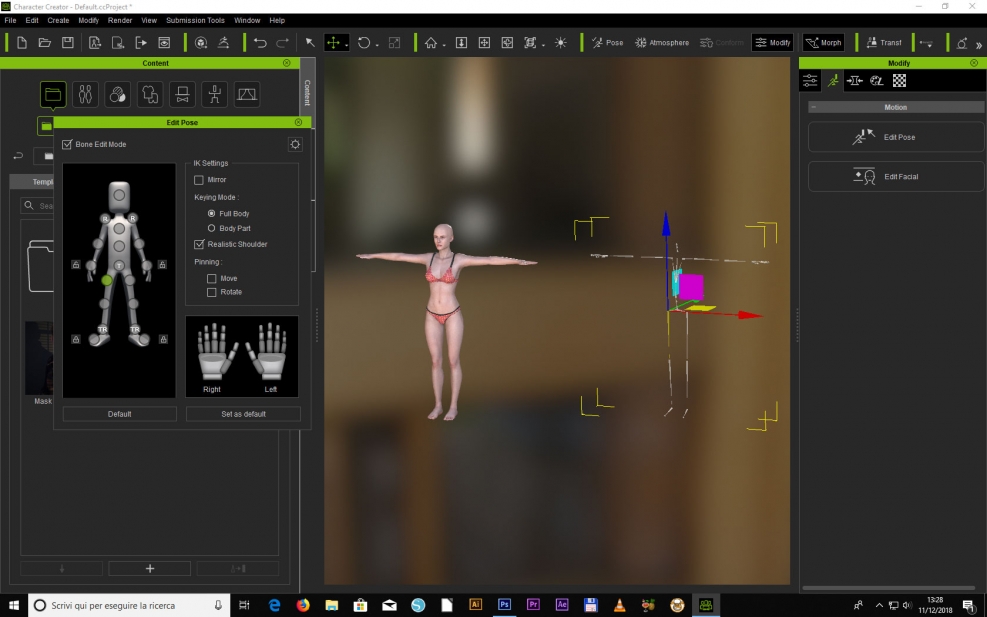987x617 pixels.
Task: Enable the Mirror checkbox
Action: pos(199,180)
